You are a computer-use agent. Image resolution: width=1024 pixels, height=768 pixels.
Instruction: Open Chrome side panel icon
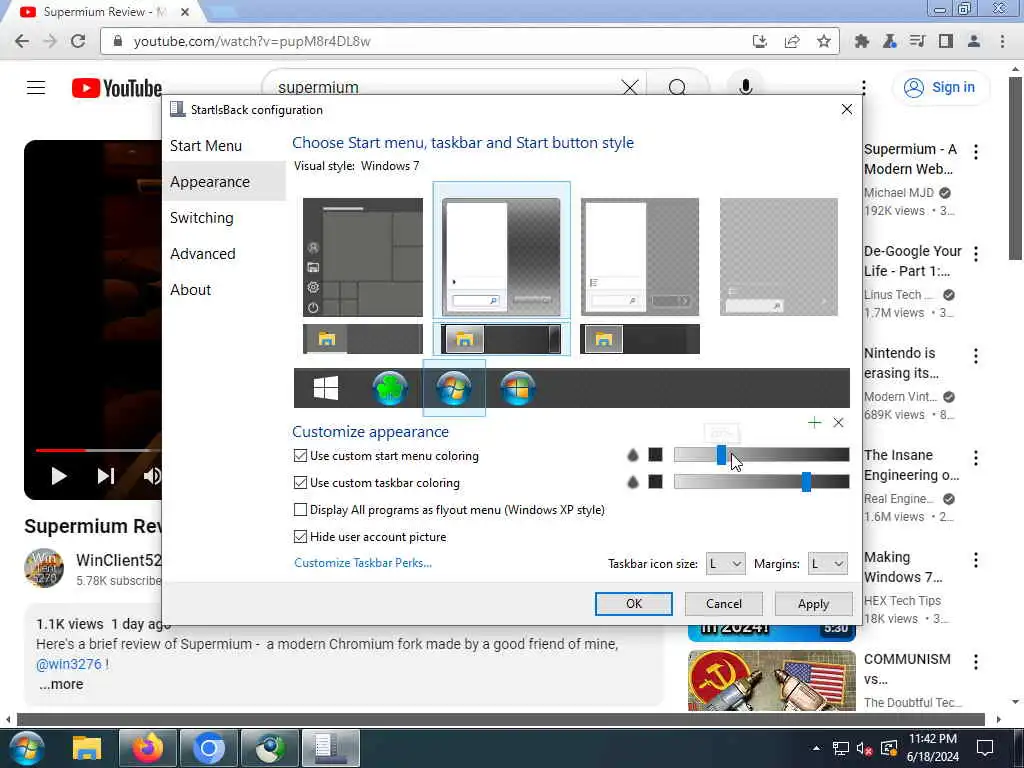pos(945,41)
